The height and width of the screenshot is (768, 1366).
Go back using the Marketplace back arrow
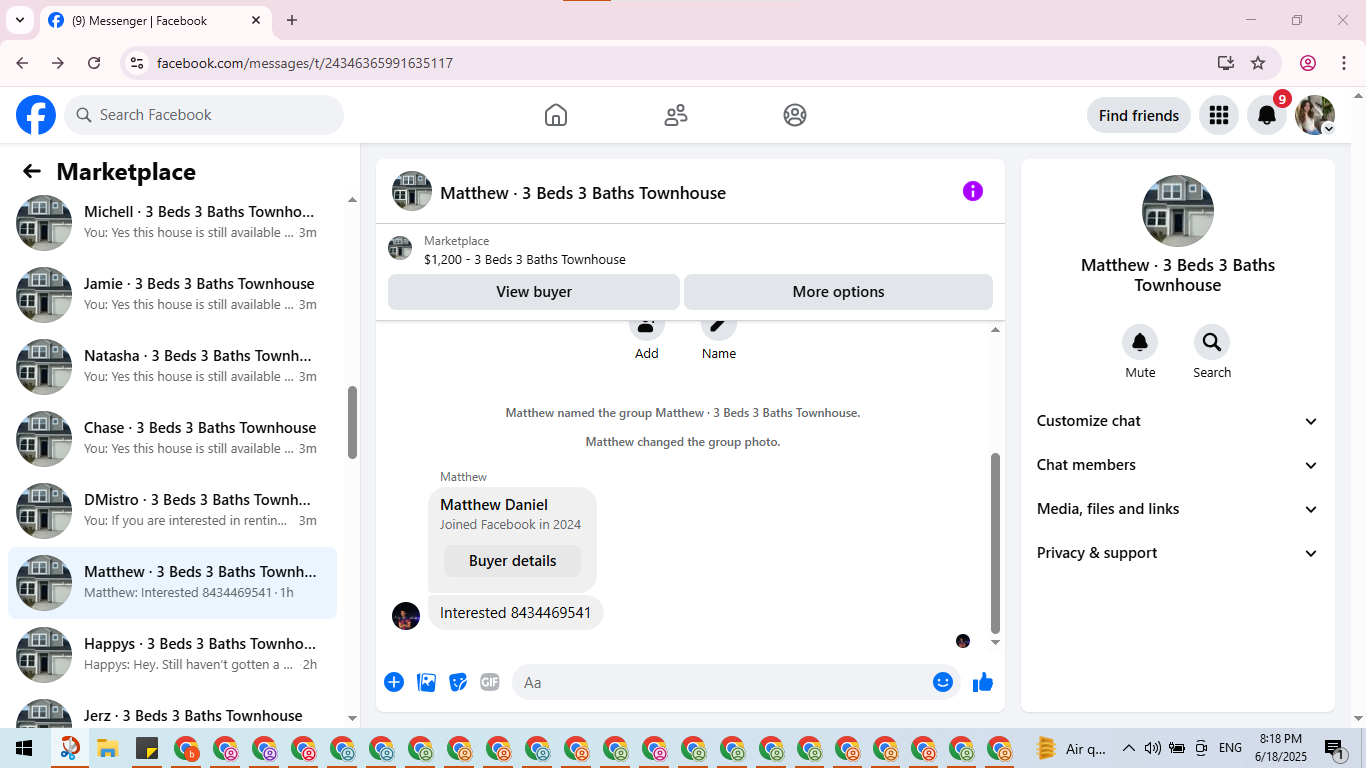click(x=32, y=172)
